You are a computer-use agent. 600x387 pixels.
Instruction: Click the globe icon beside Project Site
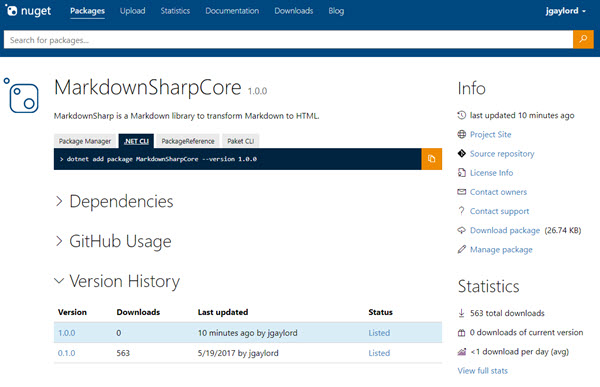[461, 134]
